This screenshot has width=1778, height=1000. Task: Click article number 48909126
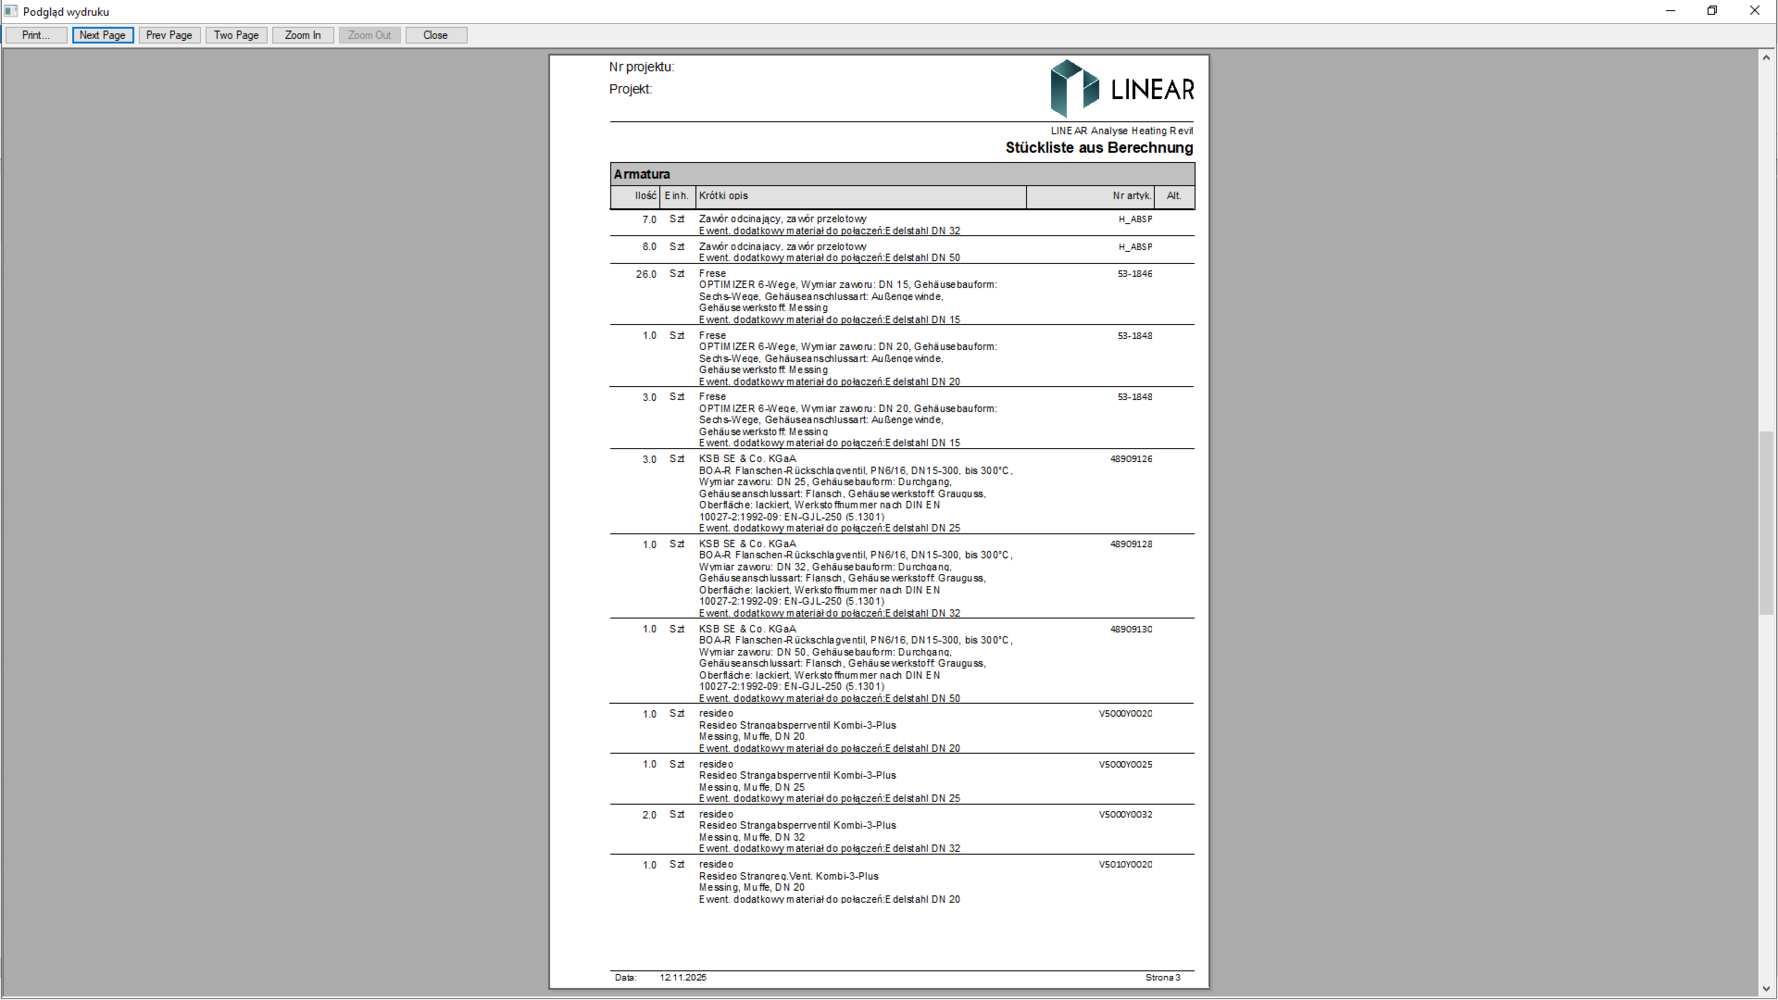tap(1130, 459)
